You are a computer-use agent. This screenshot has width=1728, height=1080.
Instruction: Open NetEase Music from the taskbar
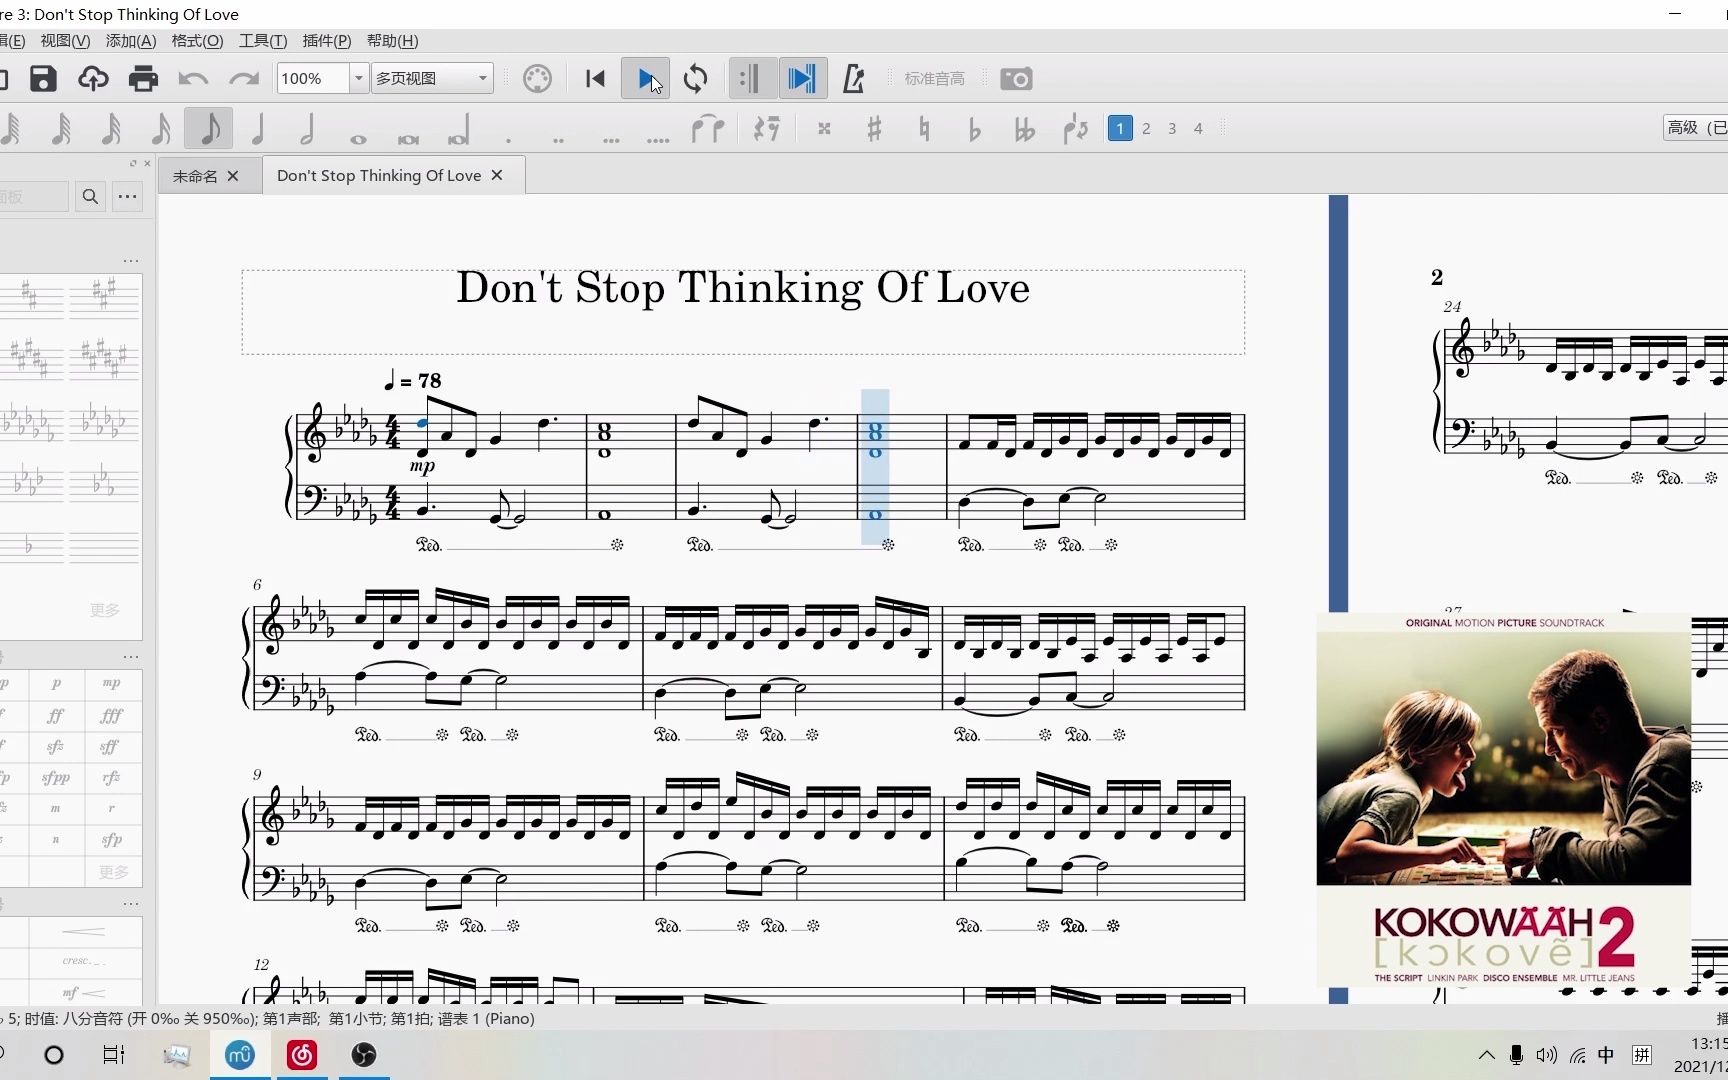(x=302, y=1055)
